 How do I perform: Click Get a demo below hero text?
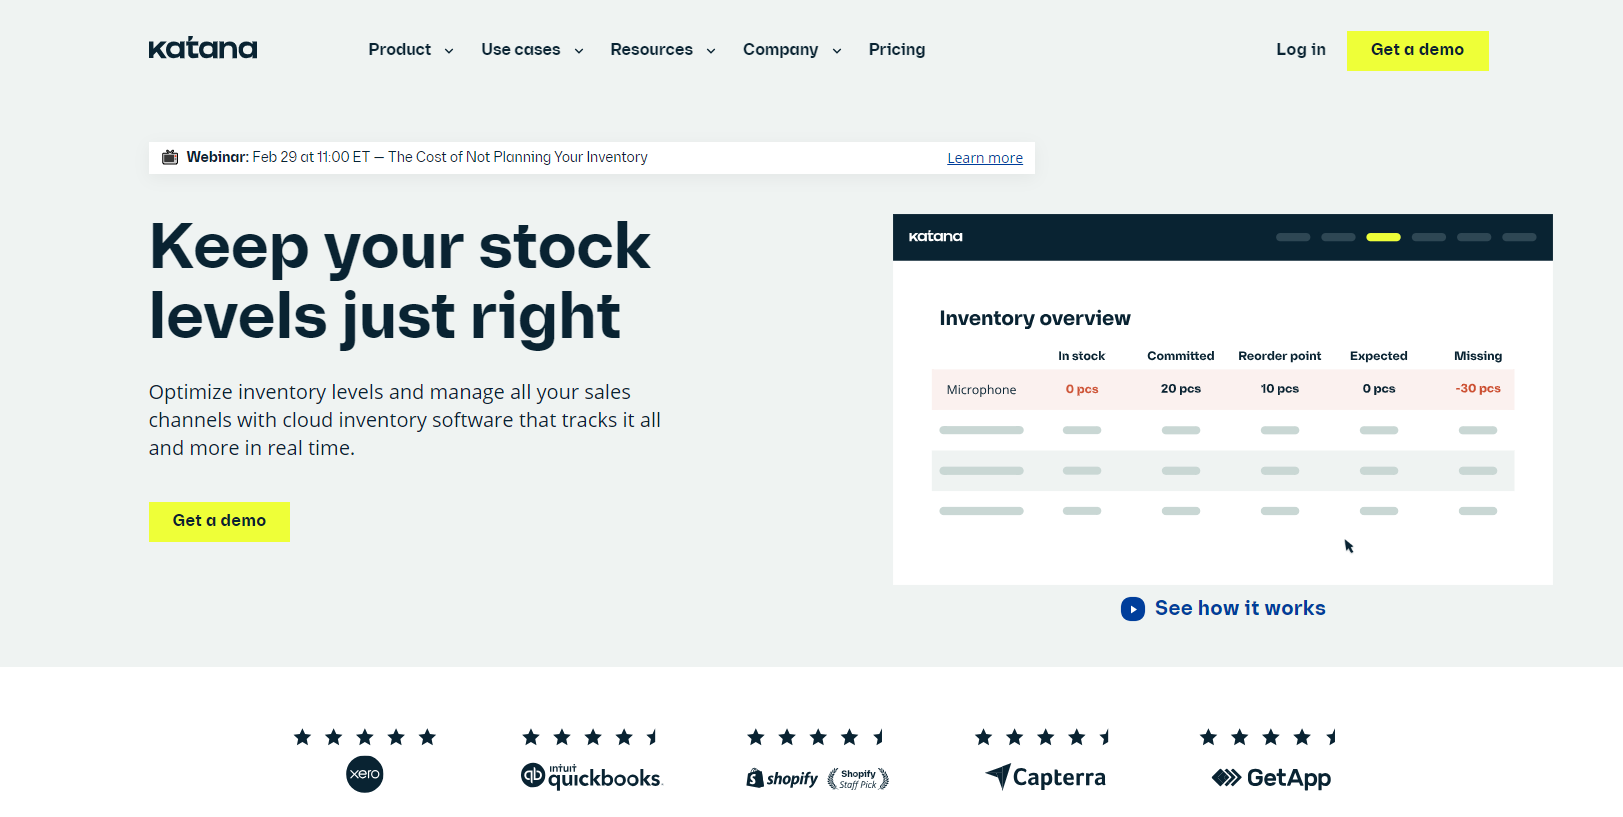pyautogui.click(x=219, y=521)
